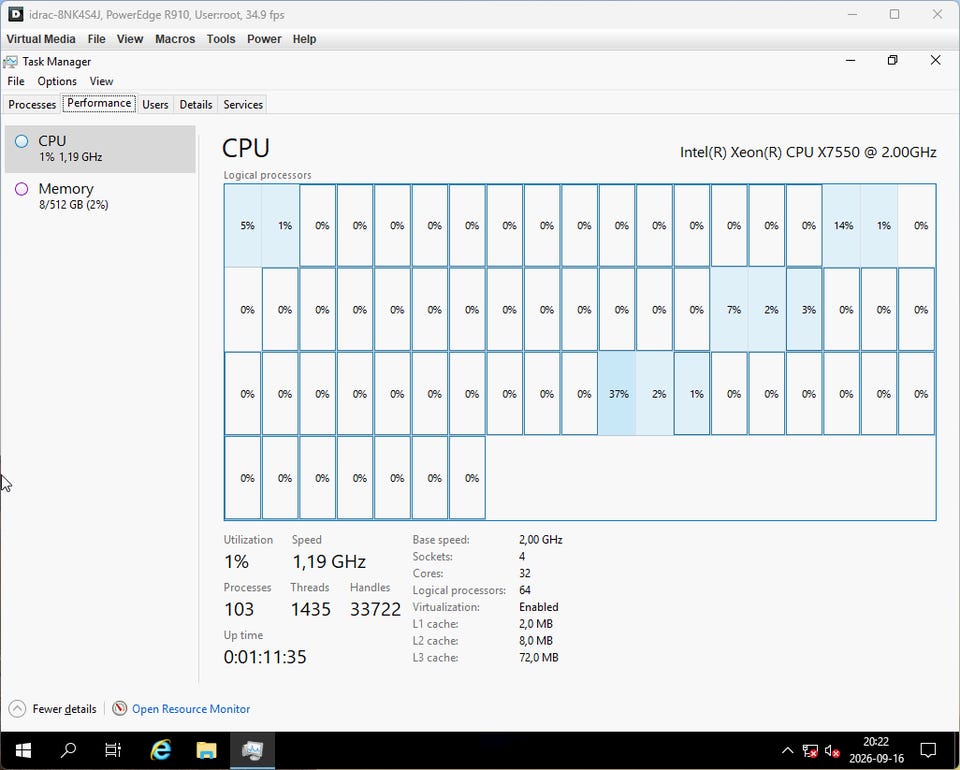Open the Action Center notifications icon
The height and width of the screenshot is (770, 960).
928,750
